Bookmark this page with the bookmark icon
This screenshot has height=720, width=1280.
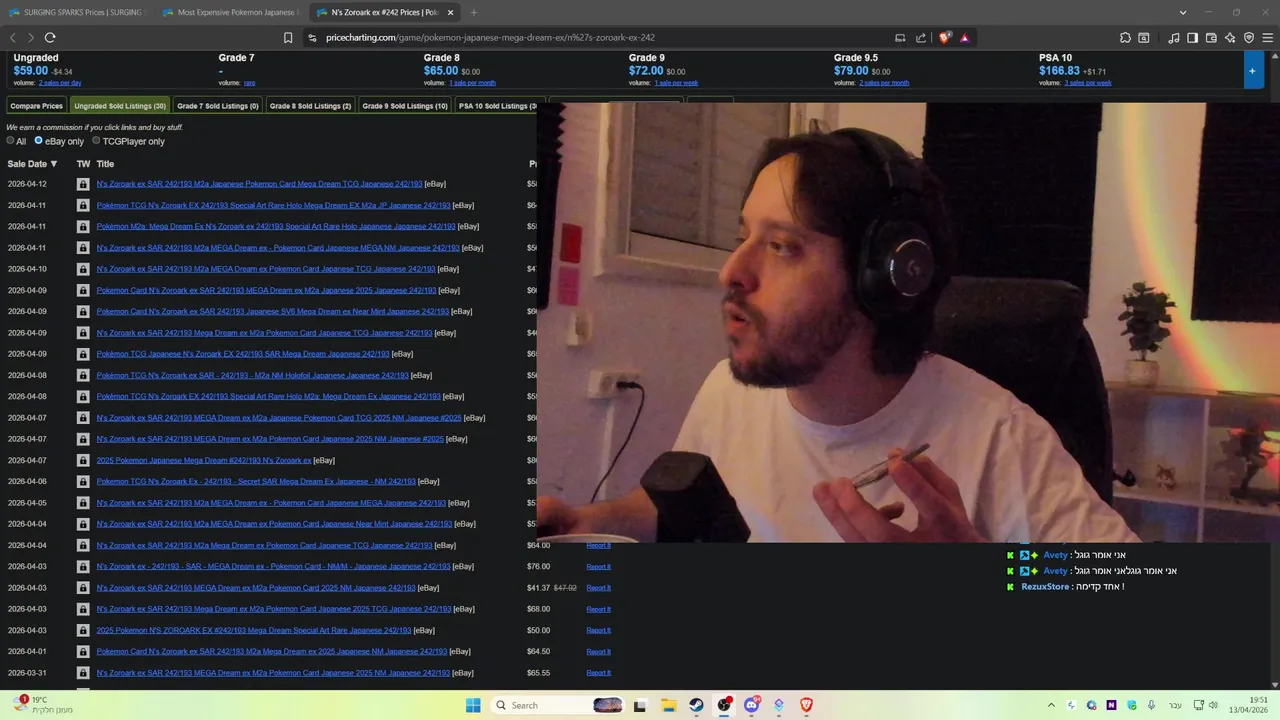[288, 38]
